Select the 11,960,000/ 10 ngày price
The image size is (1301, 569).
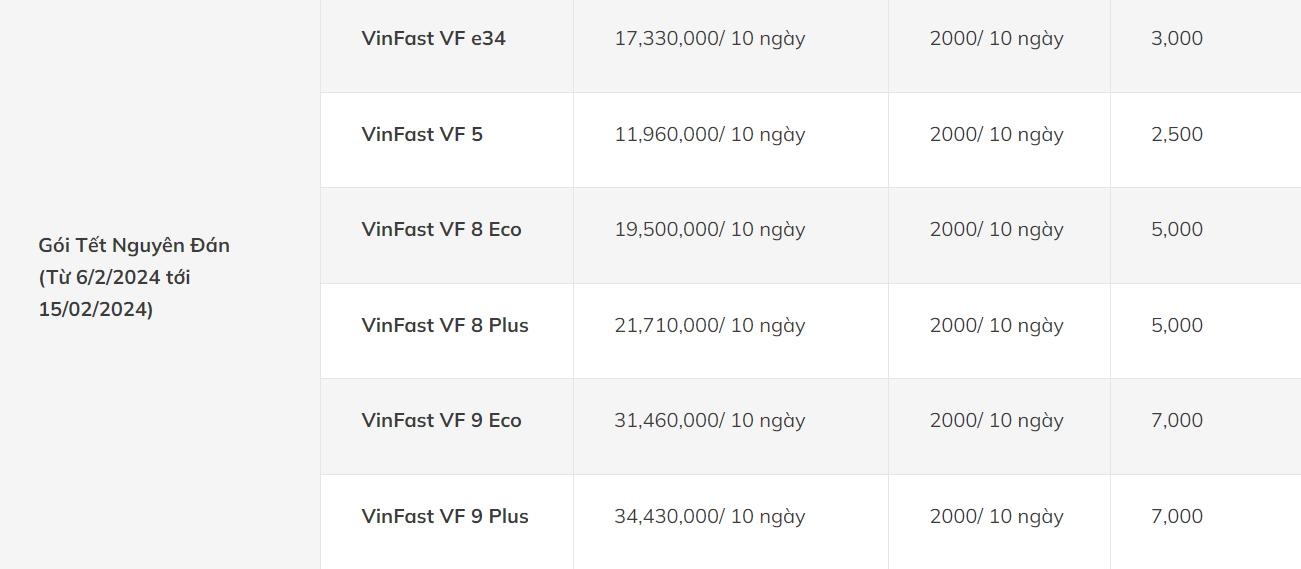(x=709, y=134)
